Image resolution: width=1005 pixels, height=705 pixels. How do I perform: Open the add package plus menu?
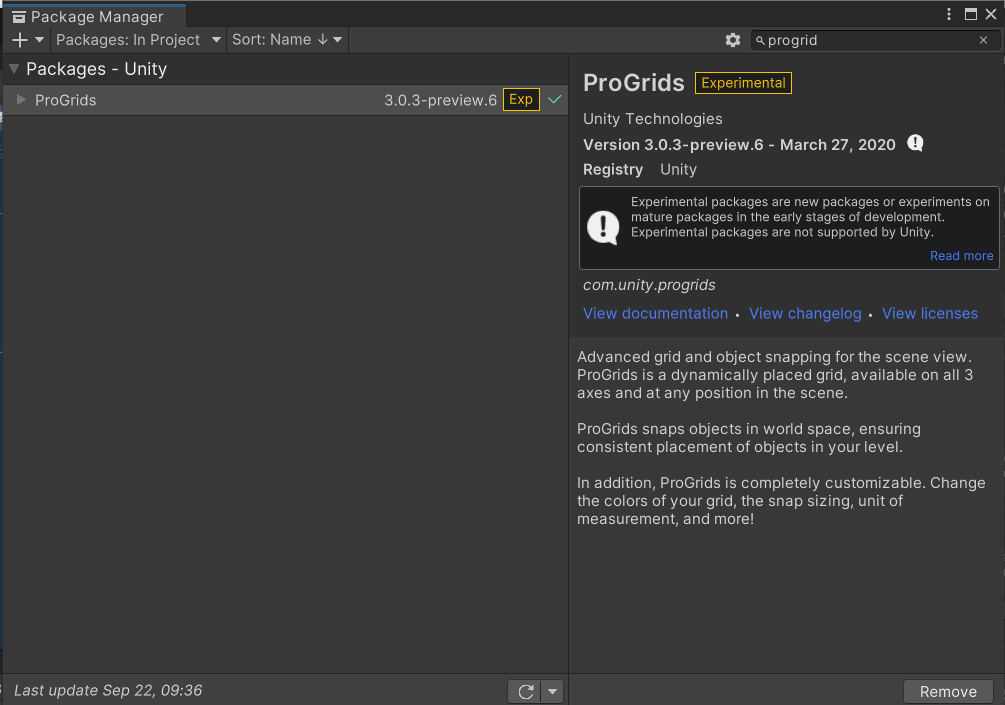click(28, 40)
